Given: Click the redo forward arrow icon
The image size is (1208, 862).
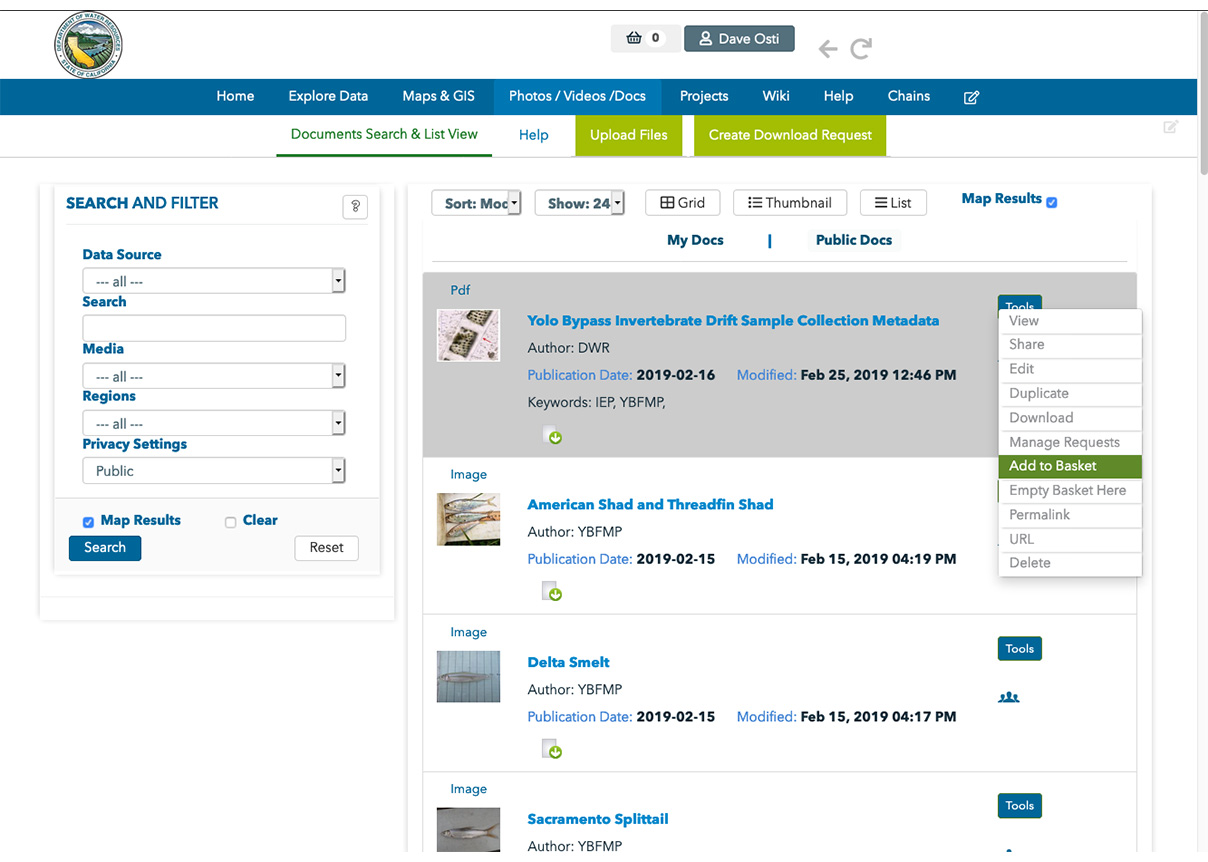Looking at the screenshot, I should [x=861, y=48].
